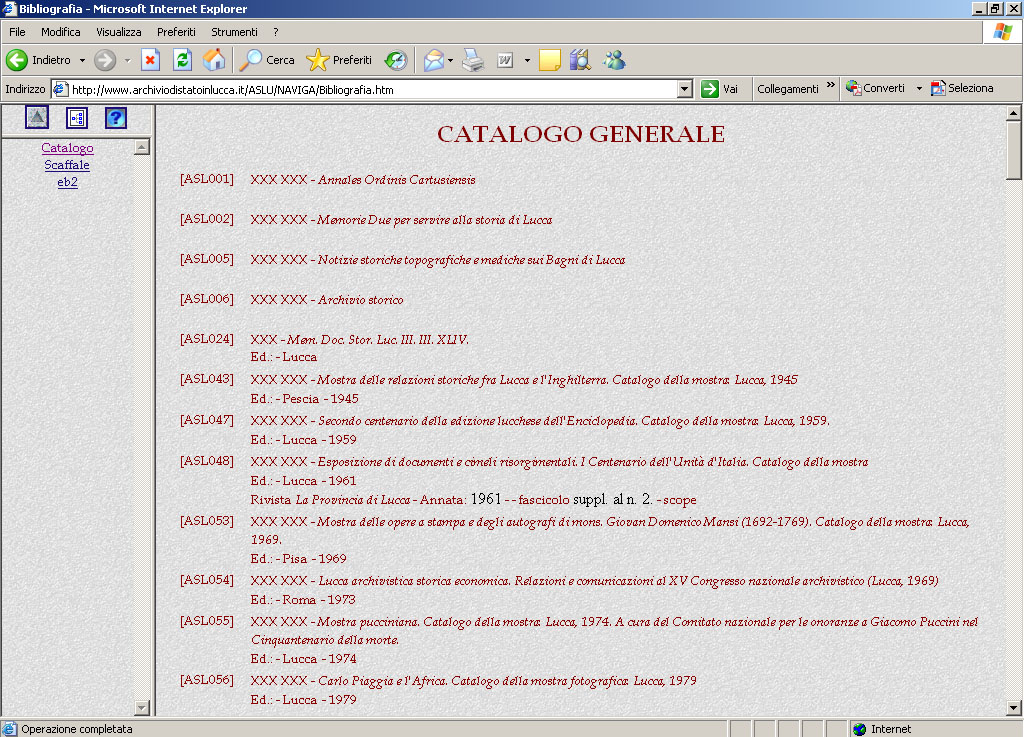This screenshot has width=1024, height=737.
Task: Open the Indietro back history dropdown arrow
Action: 82,60
